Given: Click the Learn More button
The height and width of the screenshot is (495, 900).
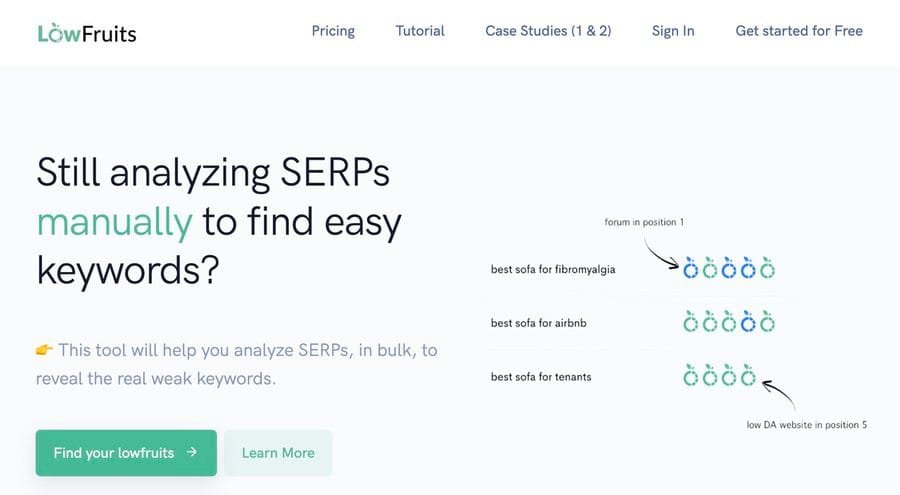Looking at the screenshot, I should tap(278, 453).
